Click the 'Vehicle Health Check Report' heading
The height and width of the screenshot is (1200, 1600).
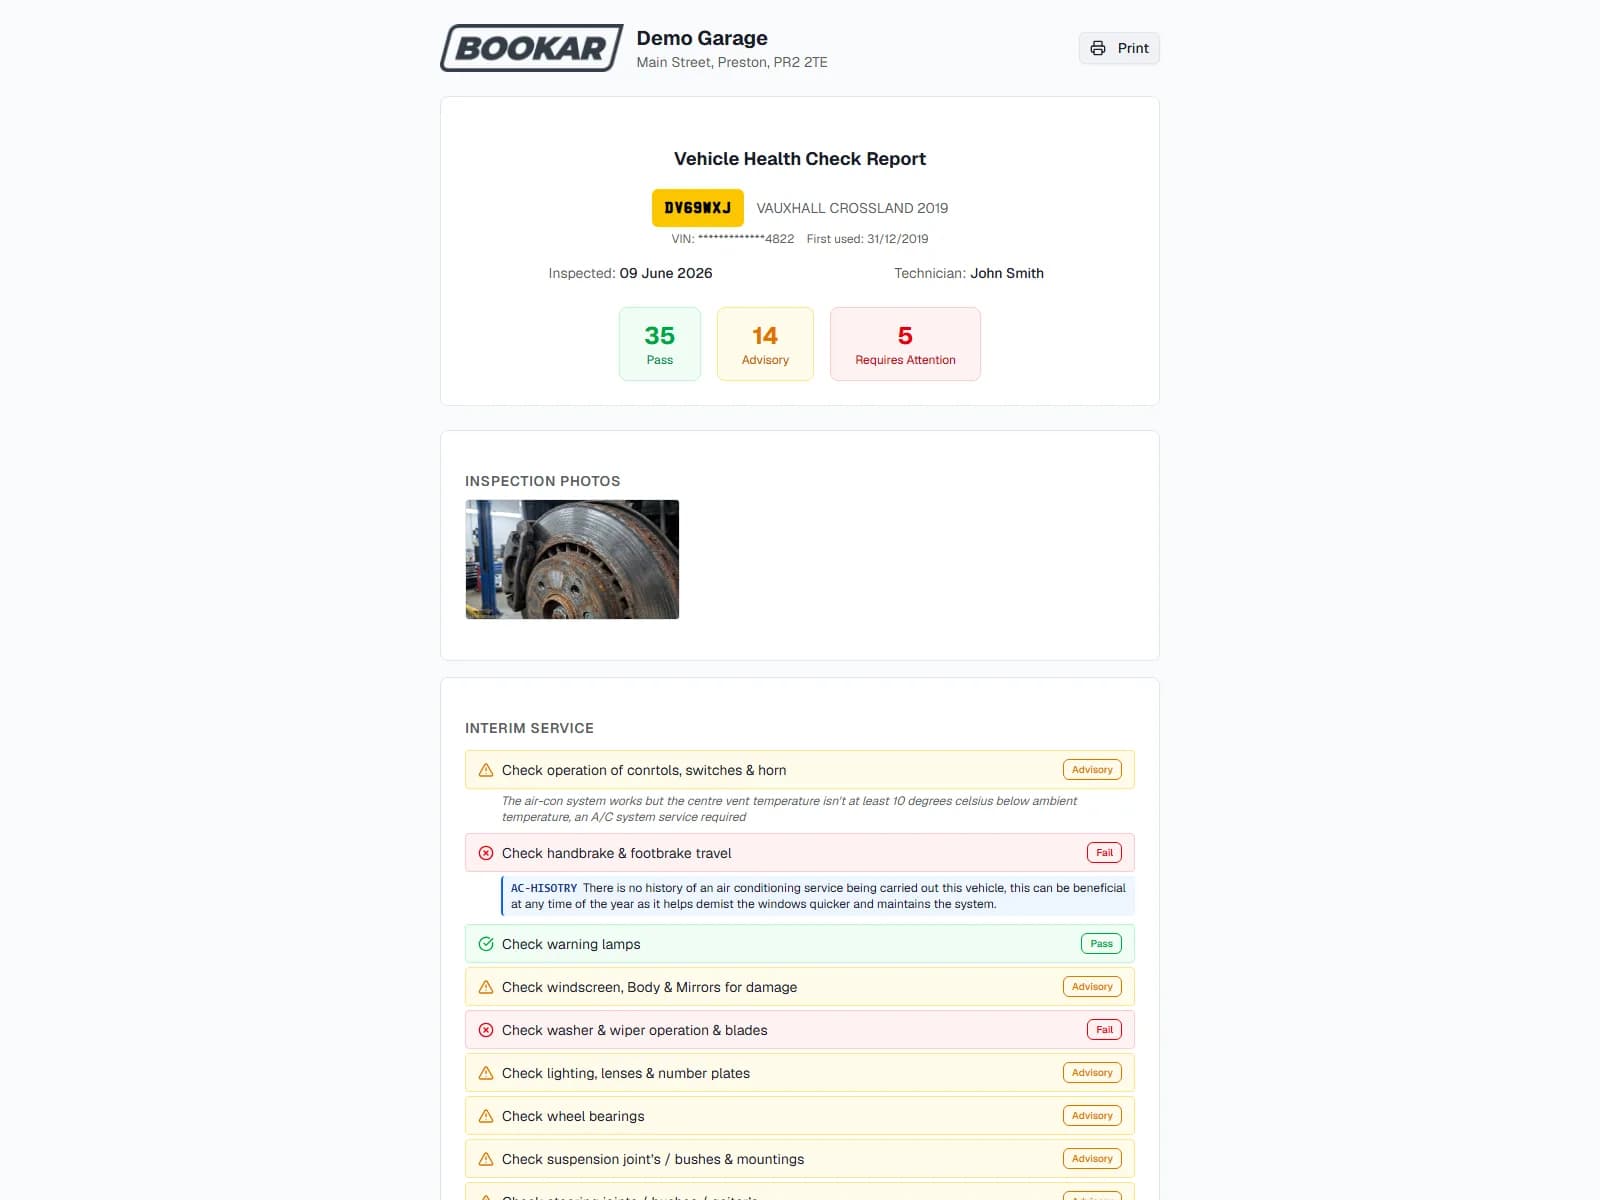point(800,159)
